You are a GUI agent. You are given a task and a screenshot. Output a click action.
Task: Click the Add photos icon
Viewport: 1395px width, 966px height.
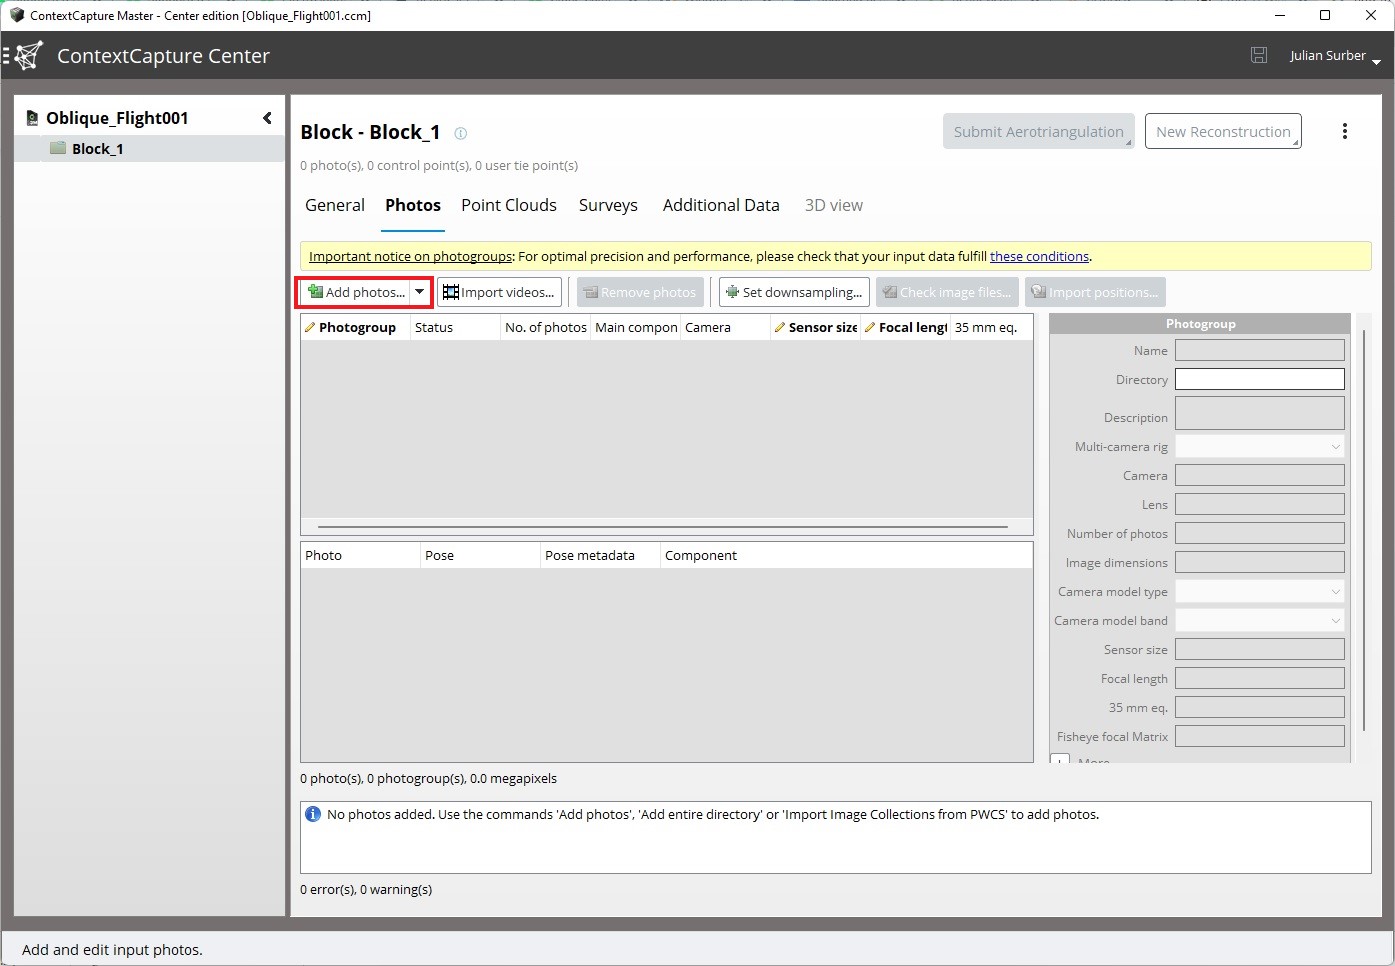[318, 292]
